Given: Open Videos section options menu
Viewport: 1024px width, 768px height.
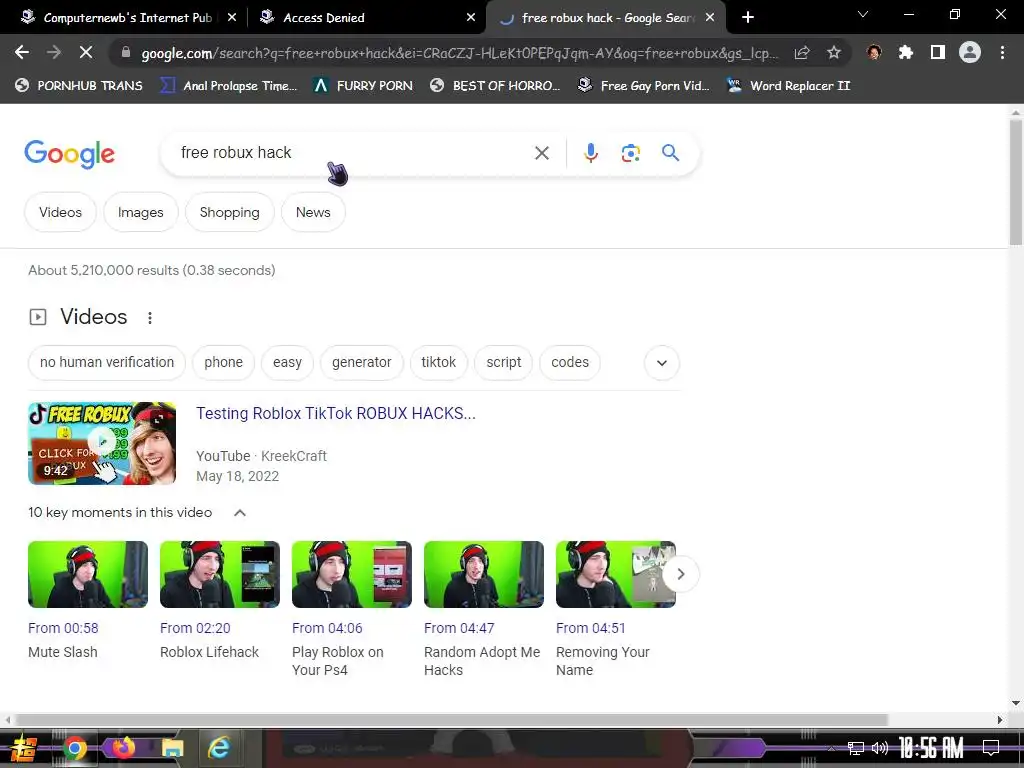Looking at the screenshot, I should point(150,317).
